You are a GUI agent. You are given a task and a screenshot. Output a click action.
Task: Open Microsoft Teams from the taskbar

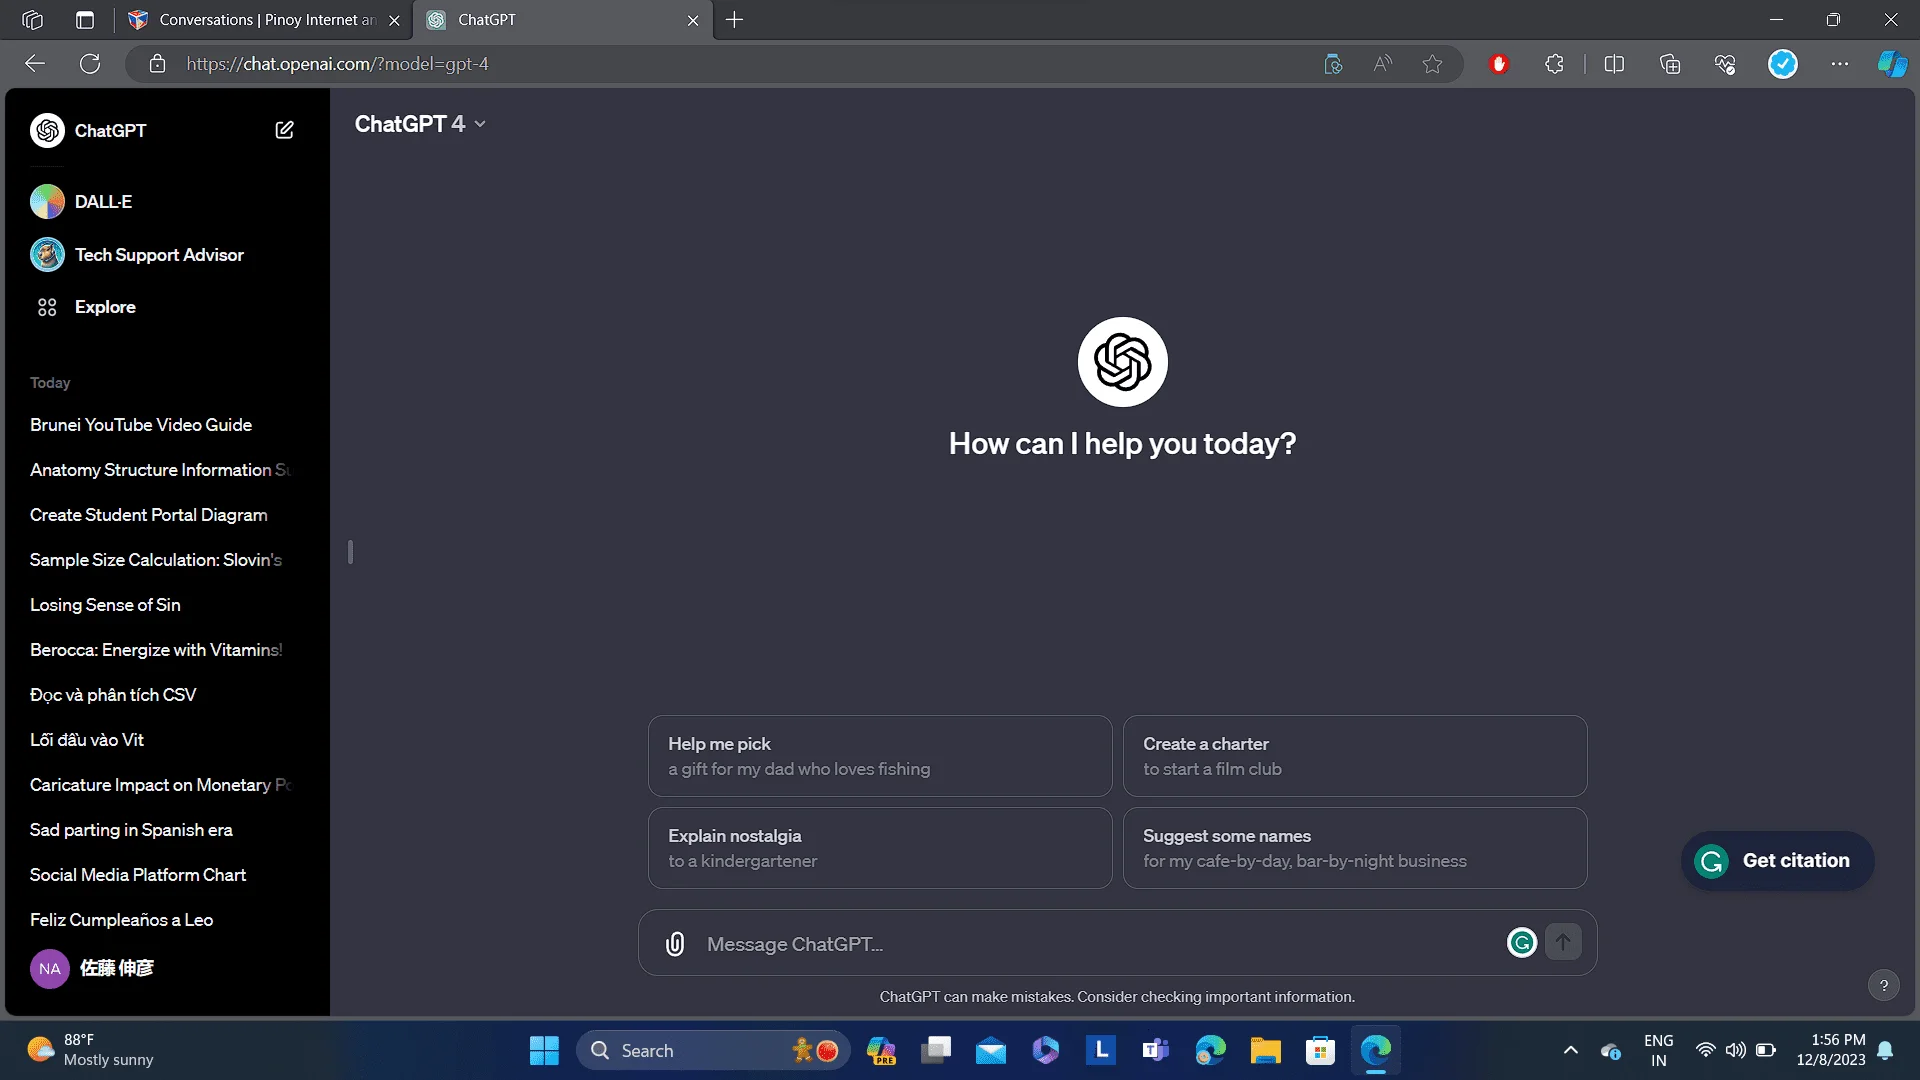click(1155, 1050)
